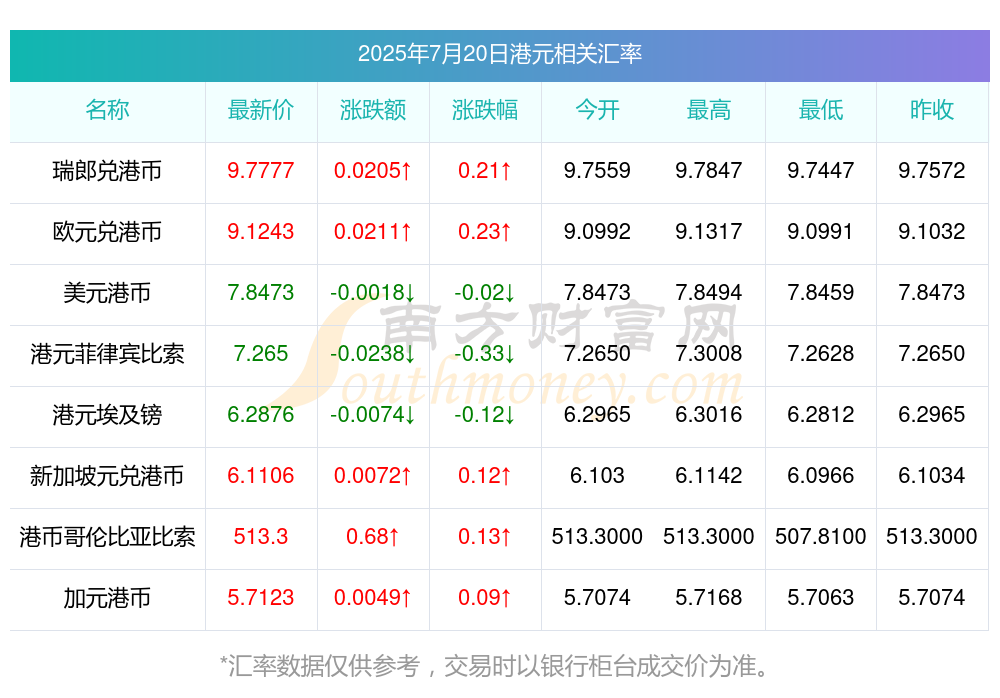Click change amount -0.0018↓
This screenshot has height=698, width=1000.
click(x=373, y=293)
